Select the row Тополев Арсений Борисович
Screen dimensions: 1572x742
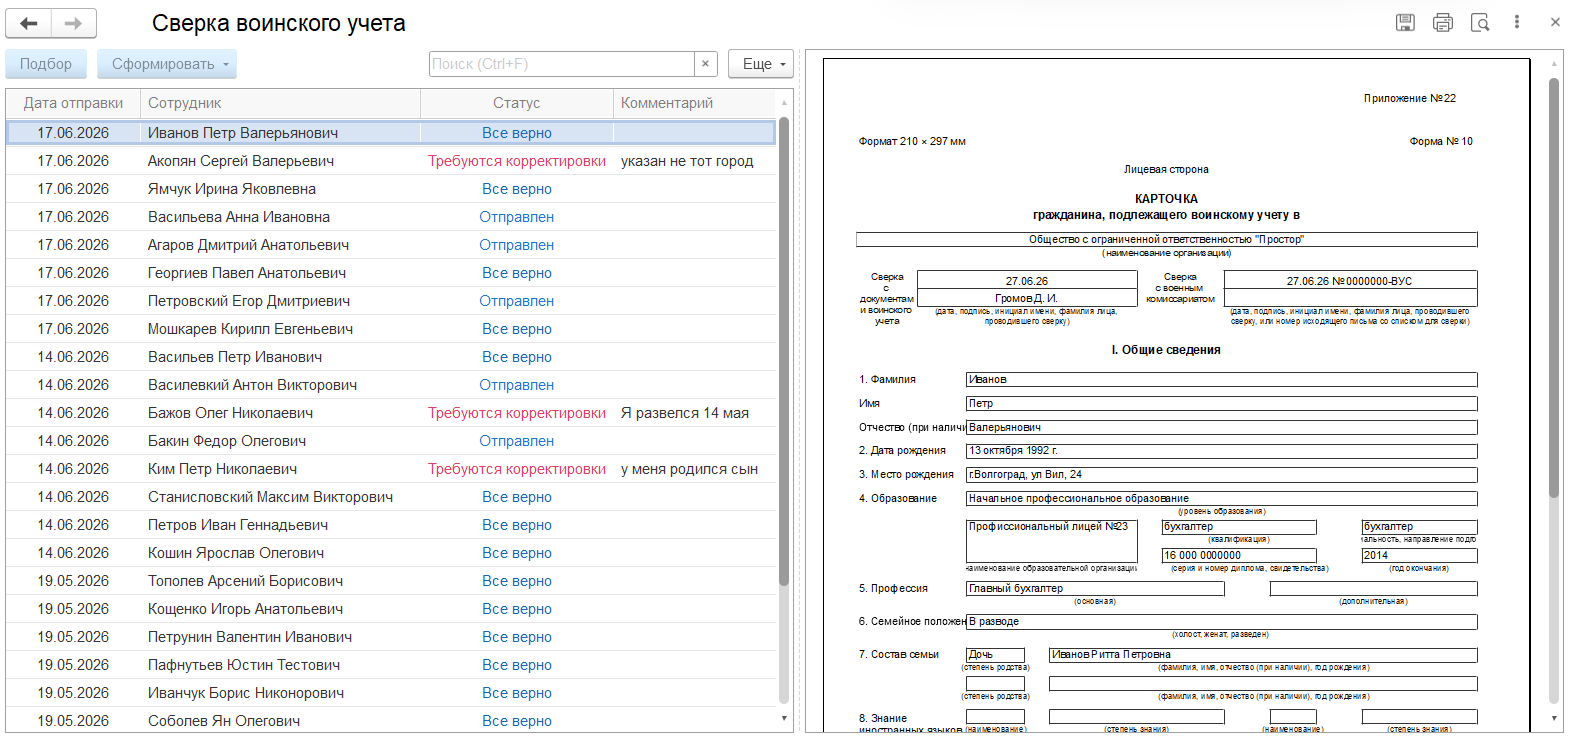coord(391,581)
